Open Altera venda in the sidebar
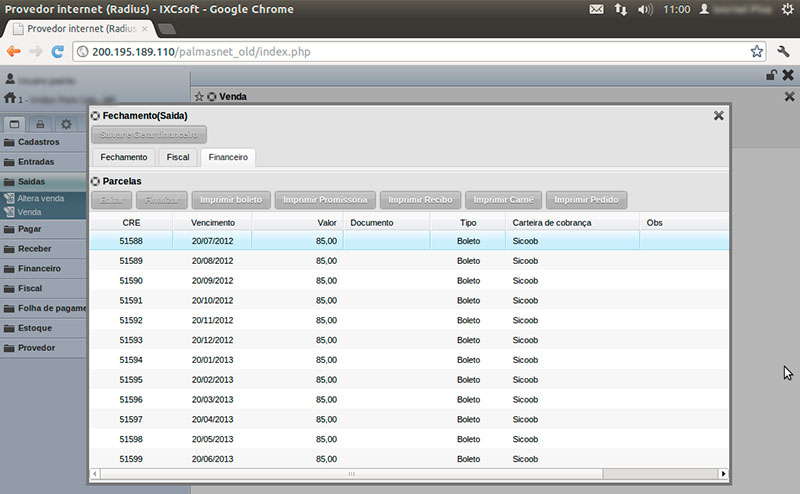Image resolution: width=800 pixels, height=494 pixels. pos(43,198)
